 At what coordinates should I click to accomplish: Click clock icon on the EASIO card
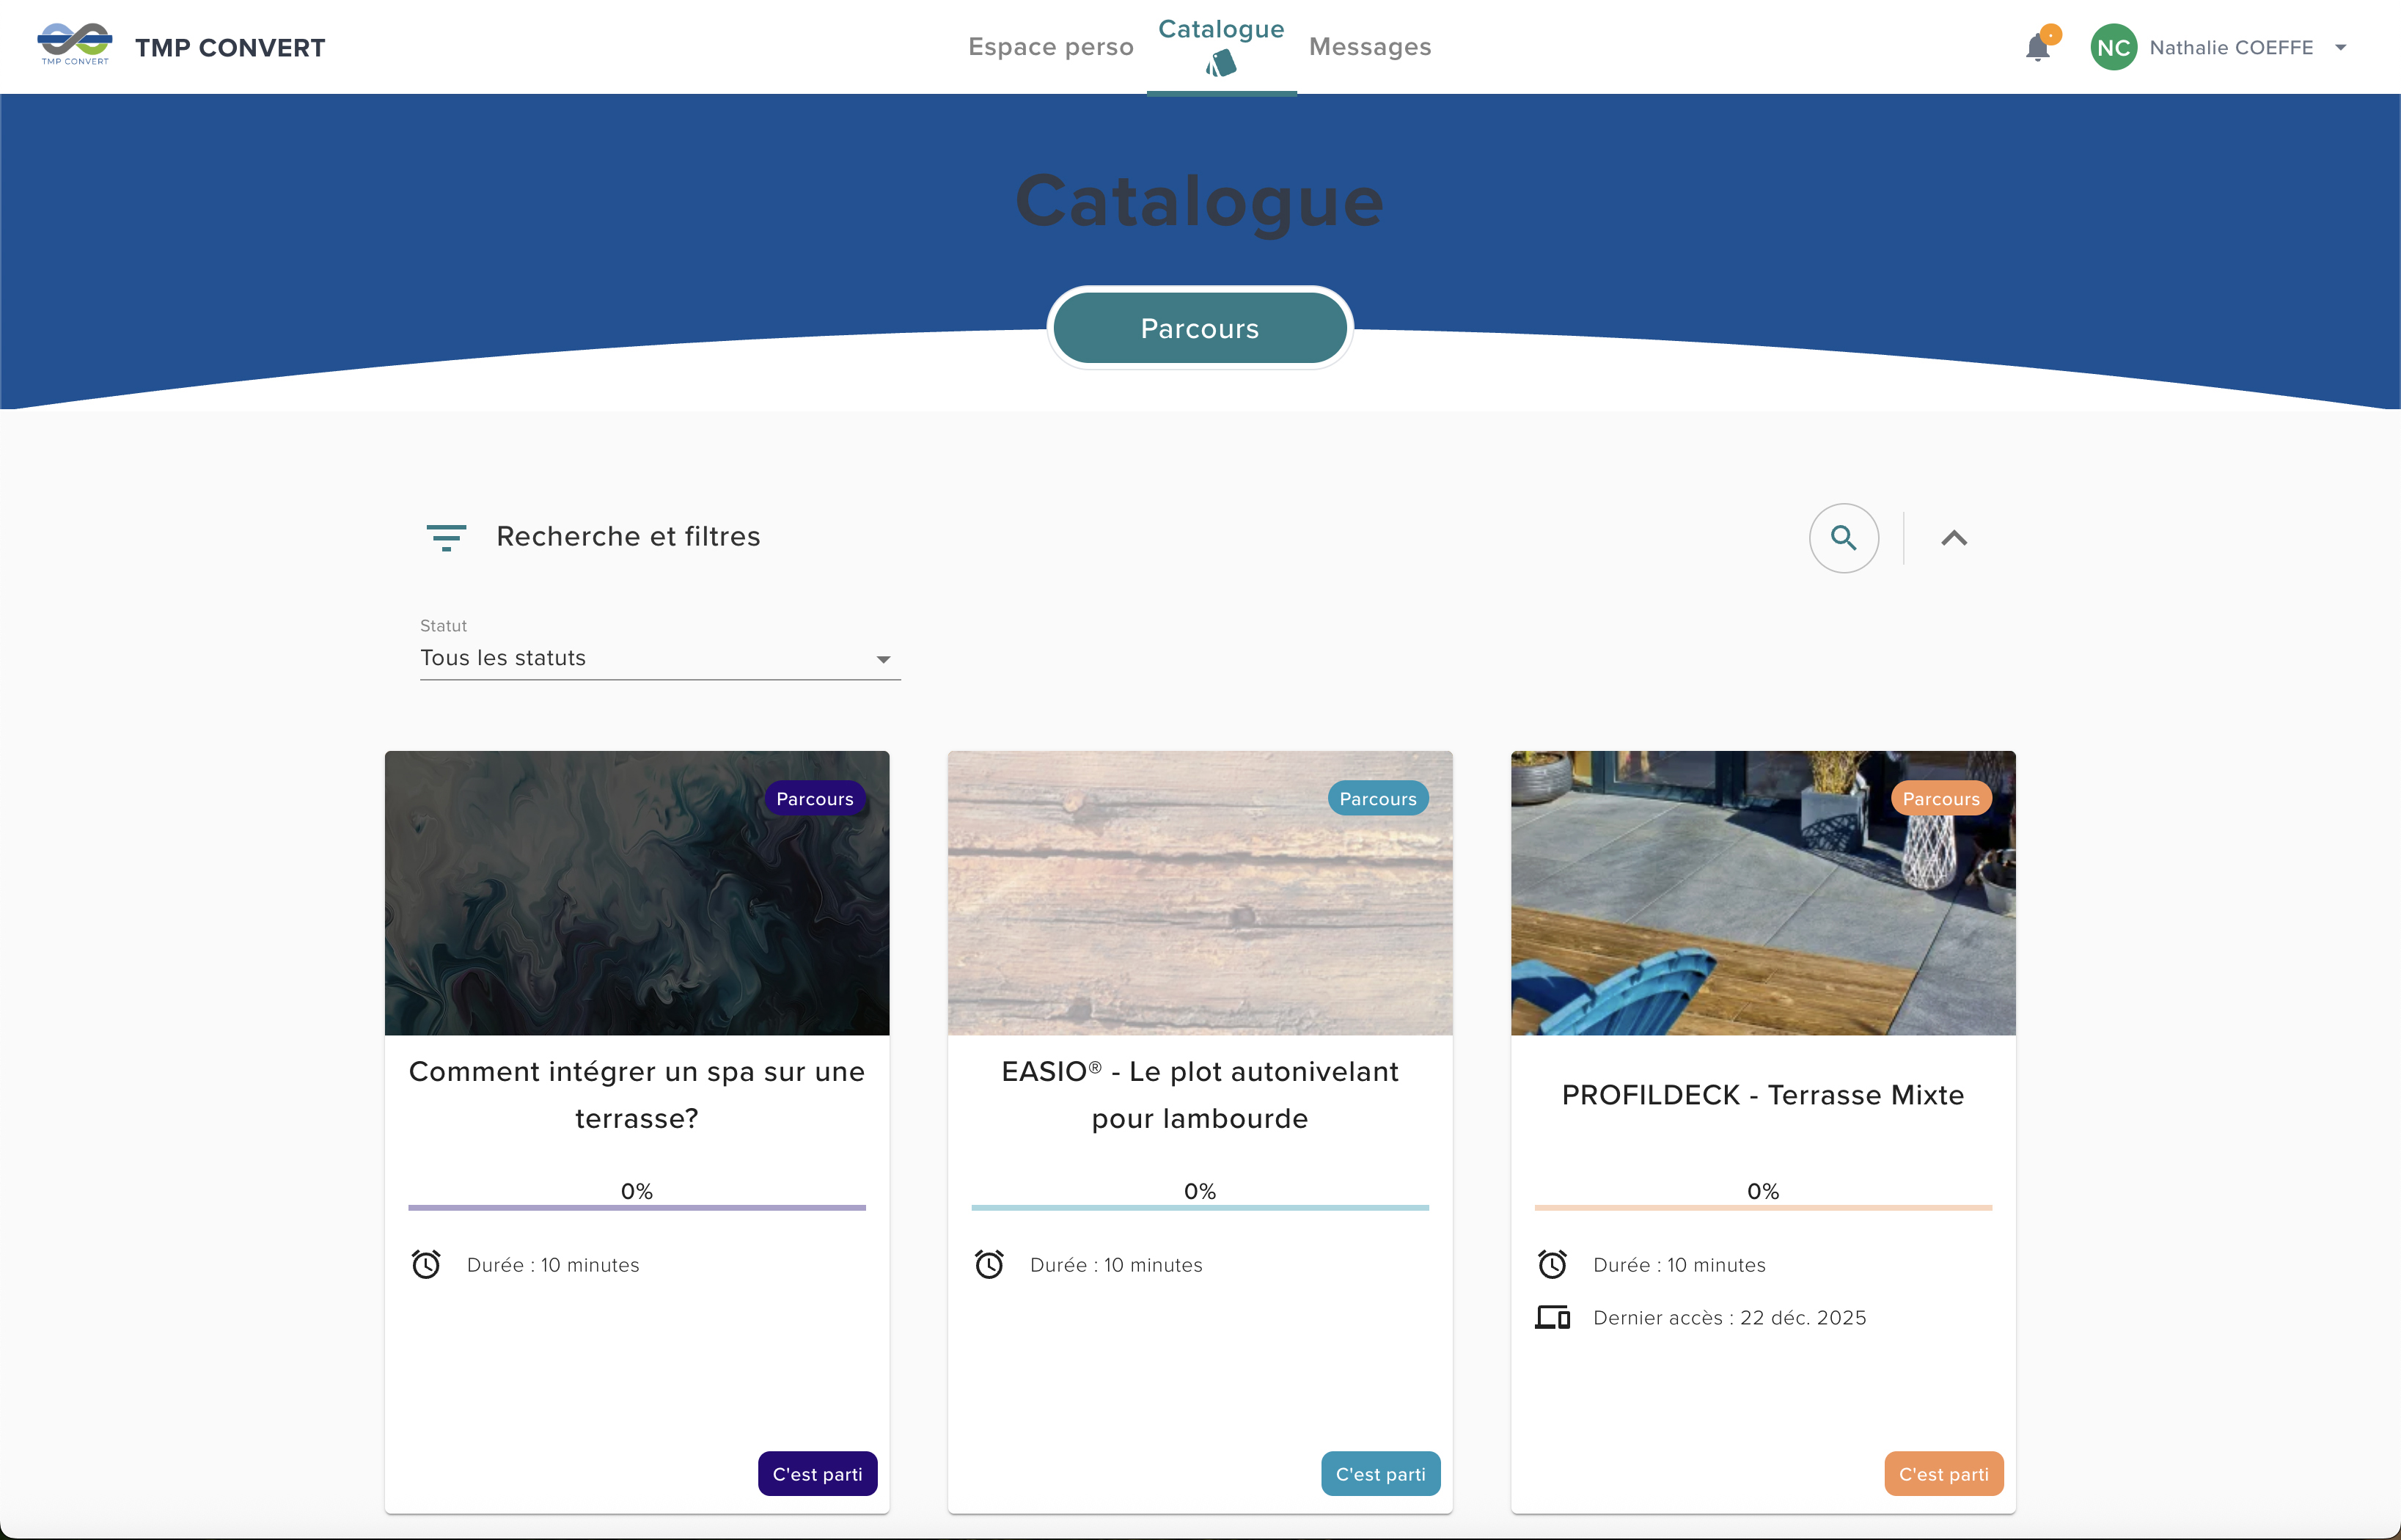pyautogui.click(x=989, y=1265)
